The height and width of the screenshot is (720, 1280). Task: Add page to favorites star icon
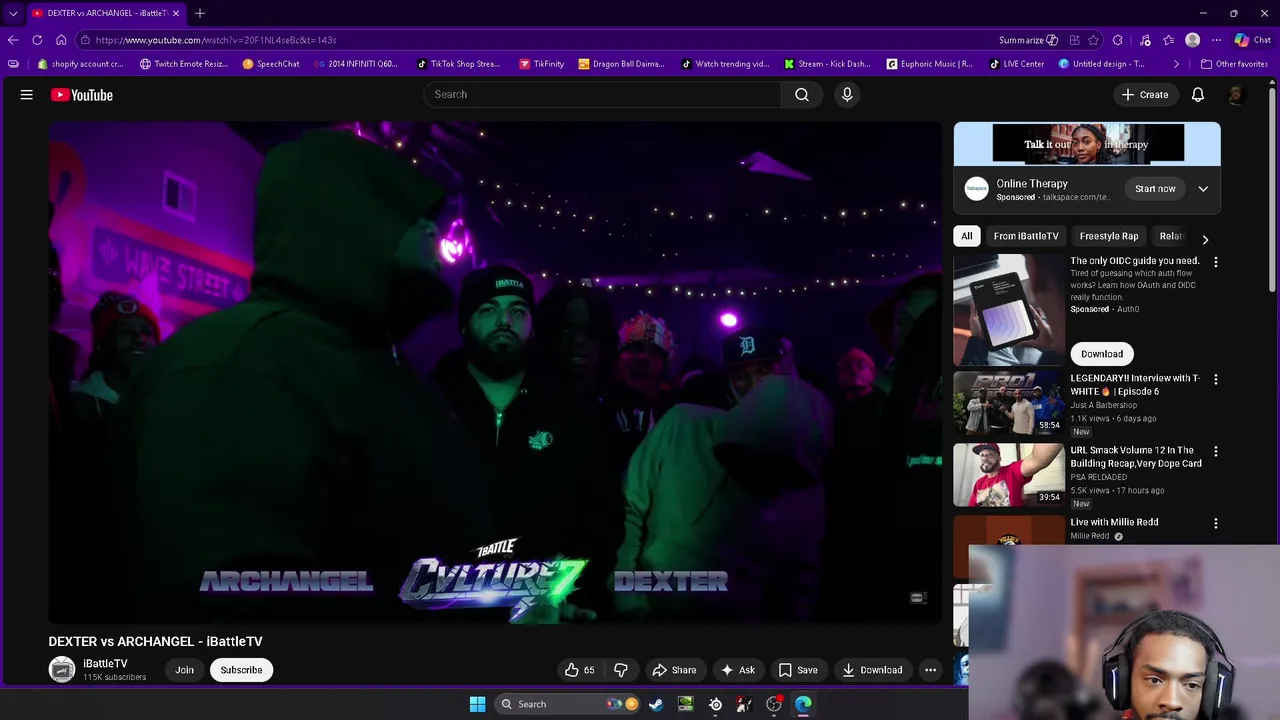point(1093,40)
